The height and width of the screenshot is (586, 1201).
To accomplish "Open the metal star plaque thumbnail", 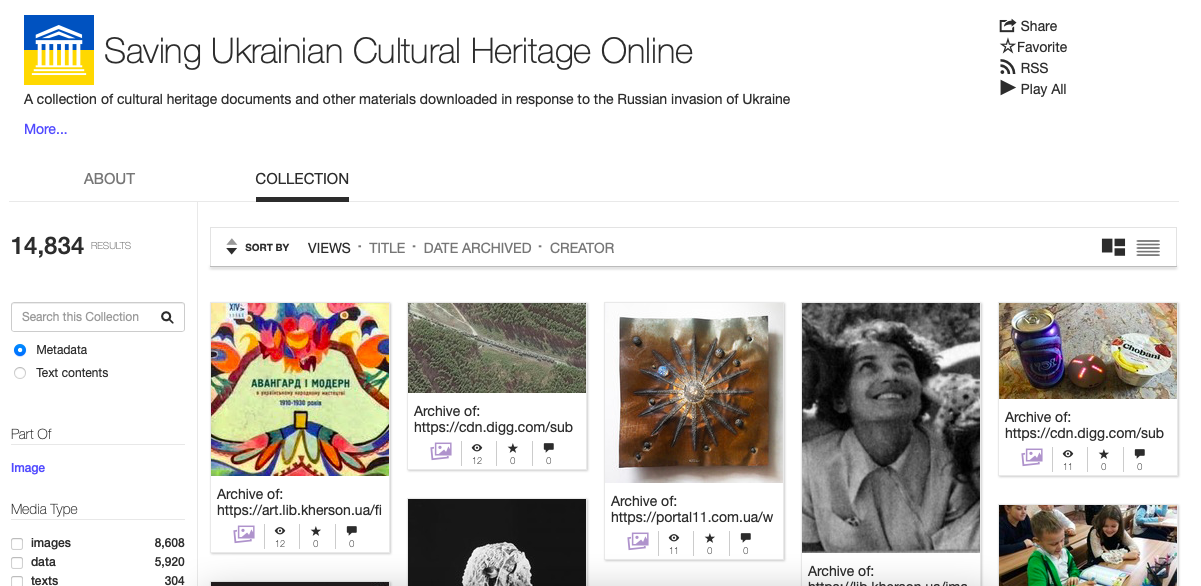I will tap(694, 393).
